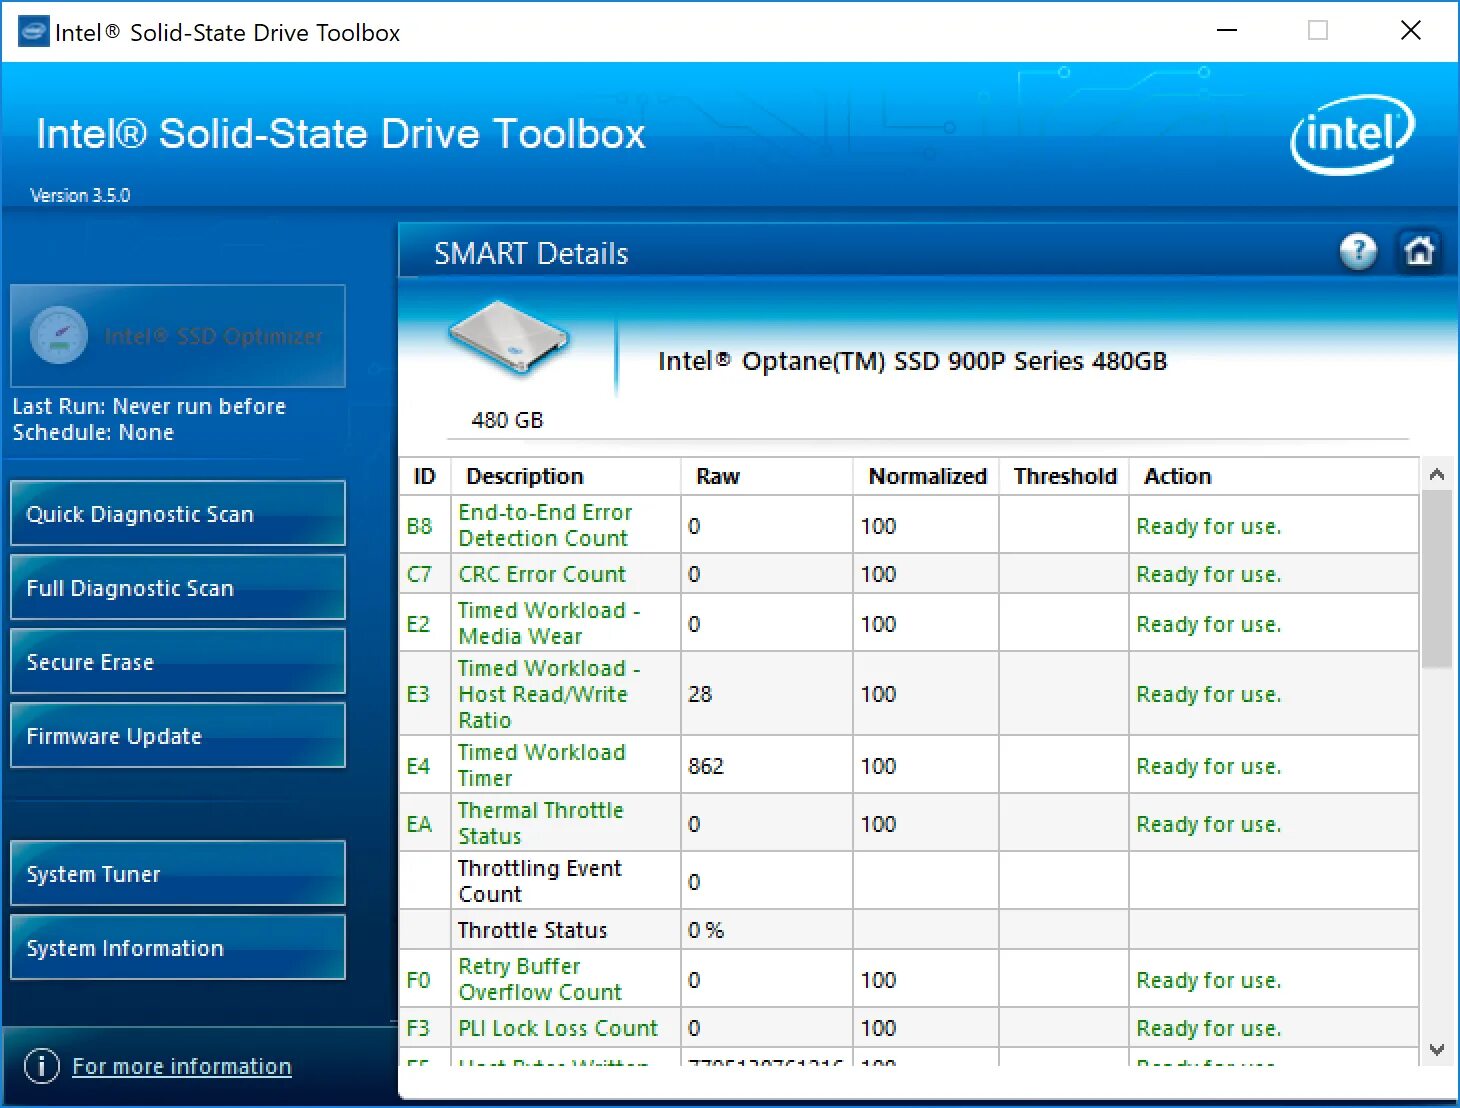Click Last Run: Never run before text
This screenshot has width=1460, height=1108.
[x=149, y=407]
